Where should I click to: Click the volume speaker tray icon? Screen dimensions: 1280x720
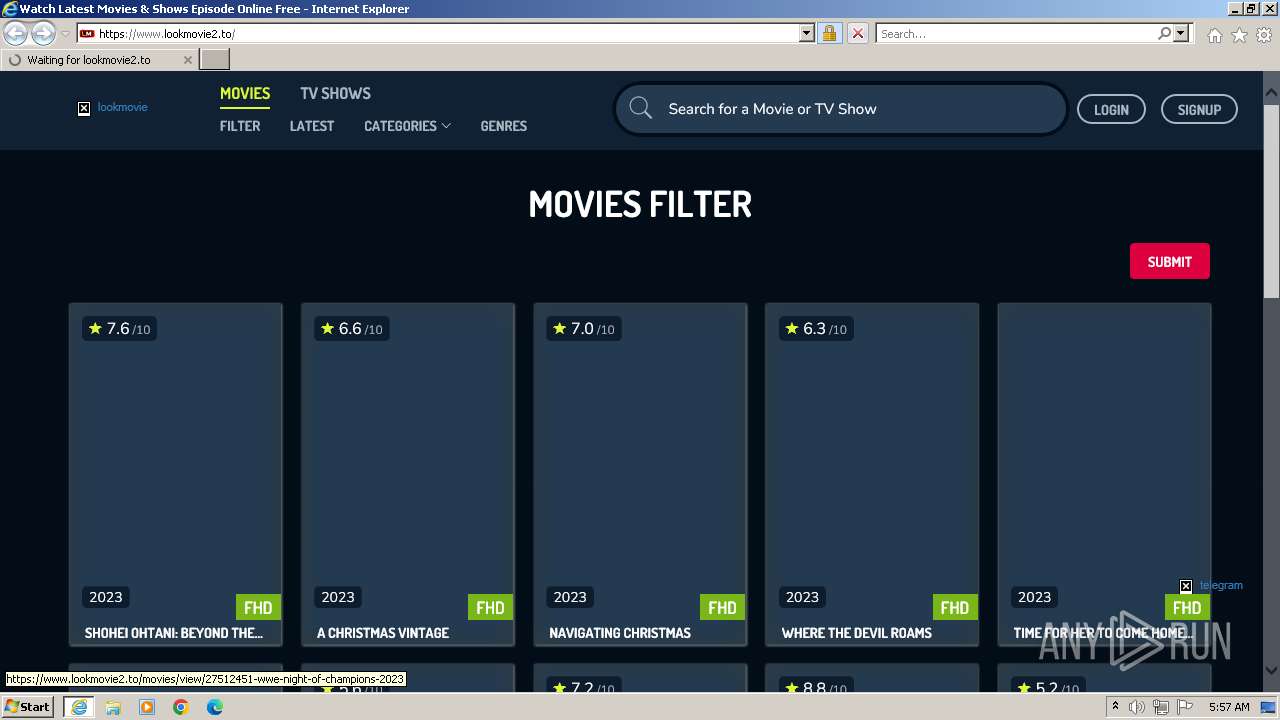pyautogui.click(x=1136, y=707)
